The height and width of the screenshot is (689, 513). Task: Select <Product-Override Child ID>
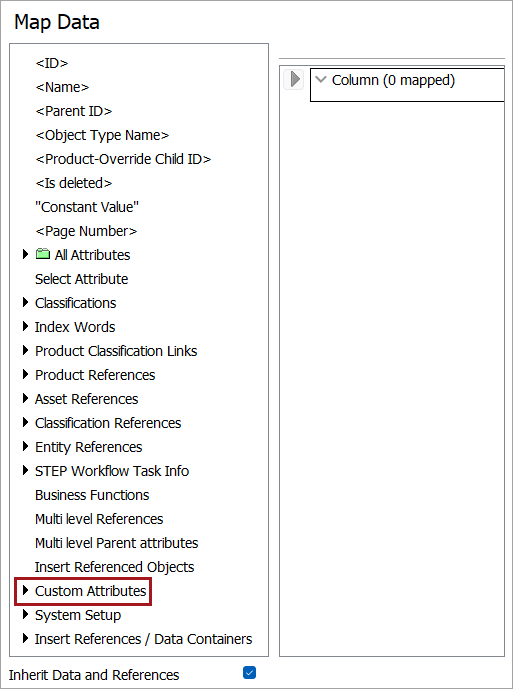tap(123, 159)
